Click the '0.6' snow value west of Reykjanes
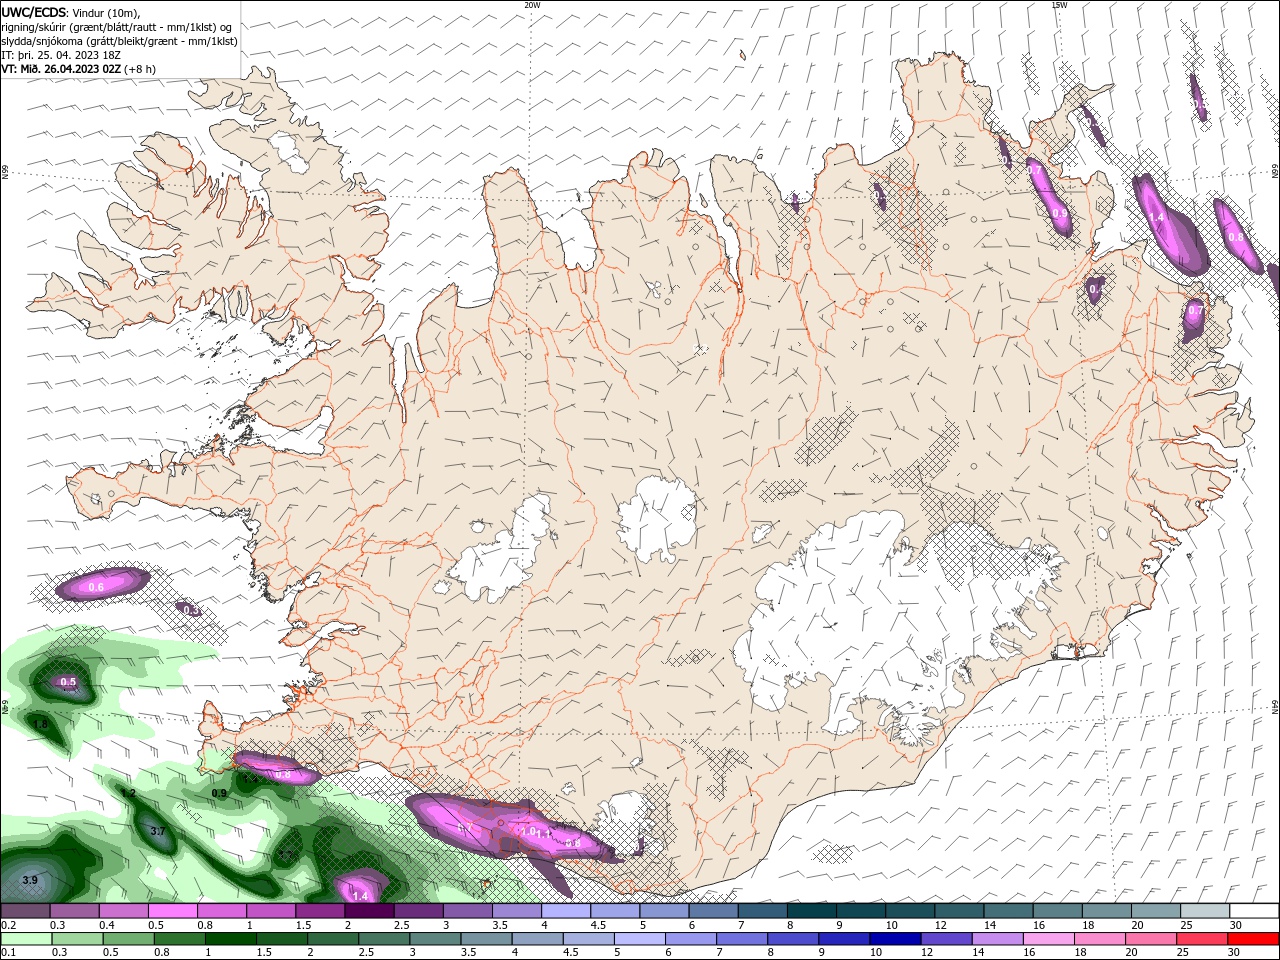The height and width of the screenshot is (960, 1280). coord(96,587)
